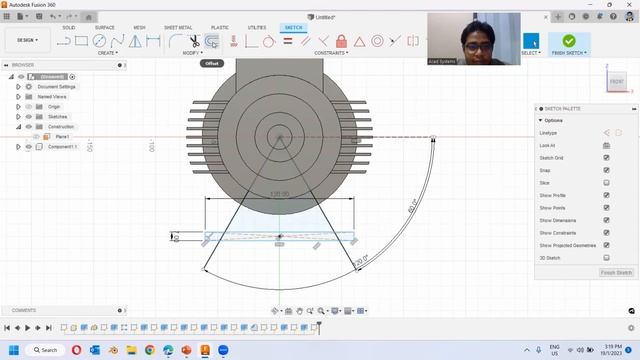Screen dimensions: 640x360
Task: Open the CREATE dropdown menu
Action: (x=108, y=53)
